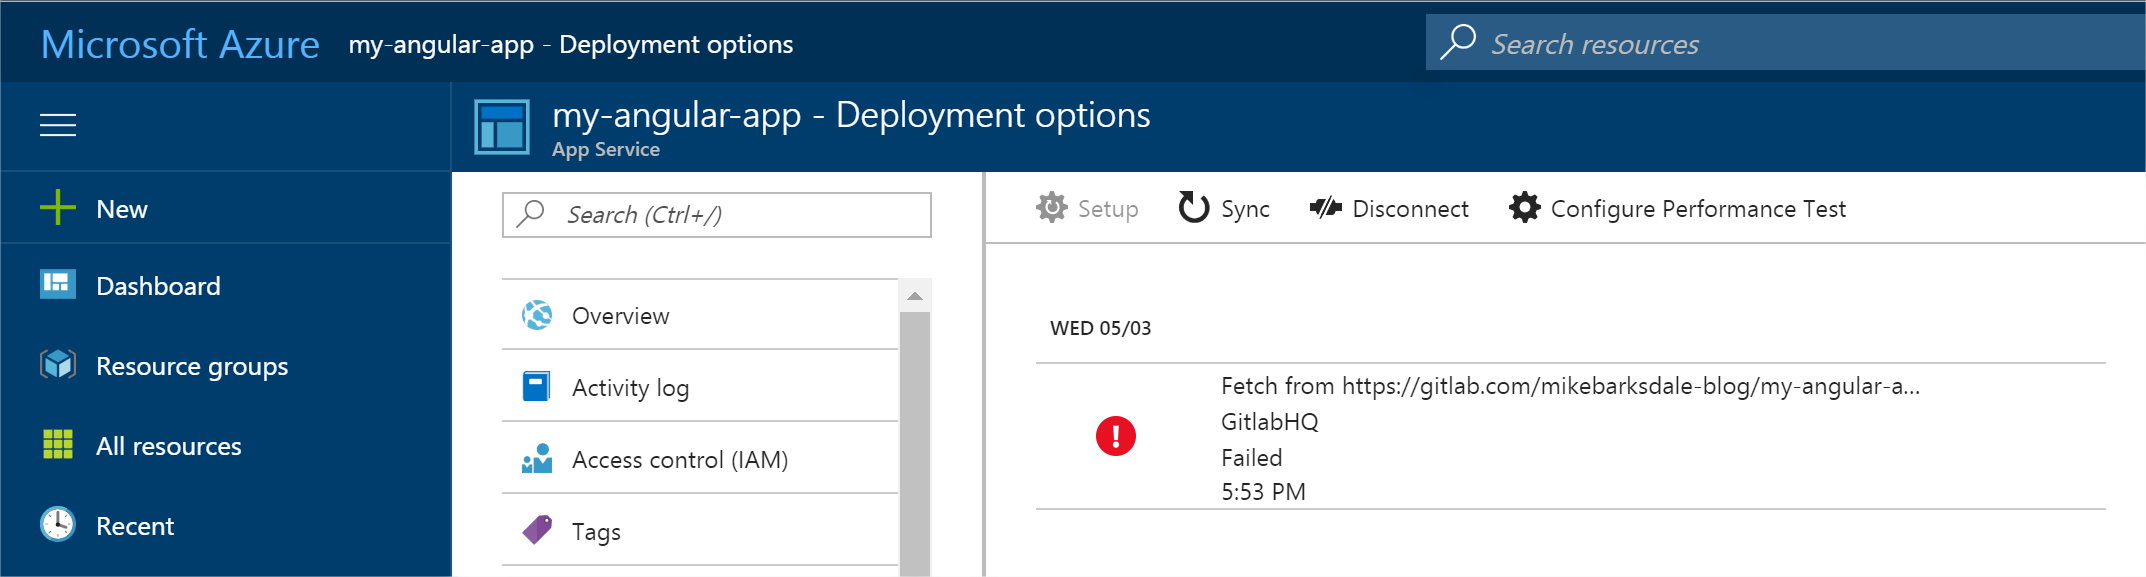
Task: Click the App Service subtitle
Action: click(x=606, y=150)
